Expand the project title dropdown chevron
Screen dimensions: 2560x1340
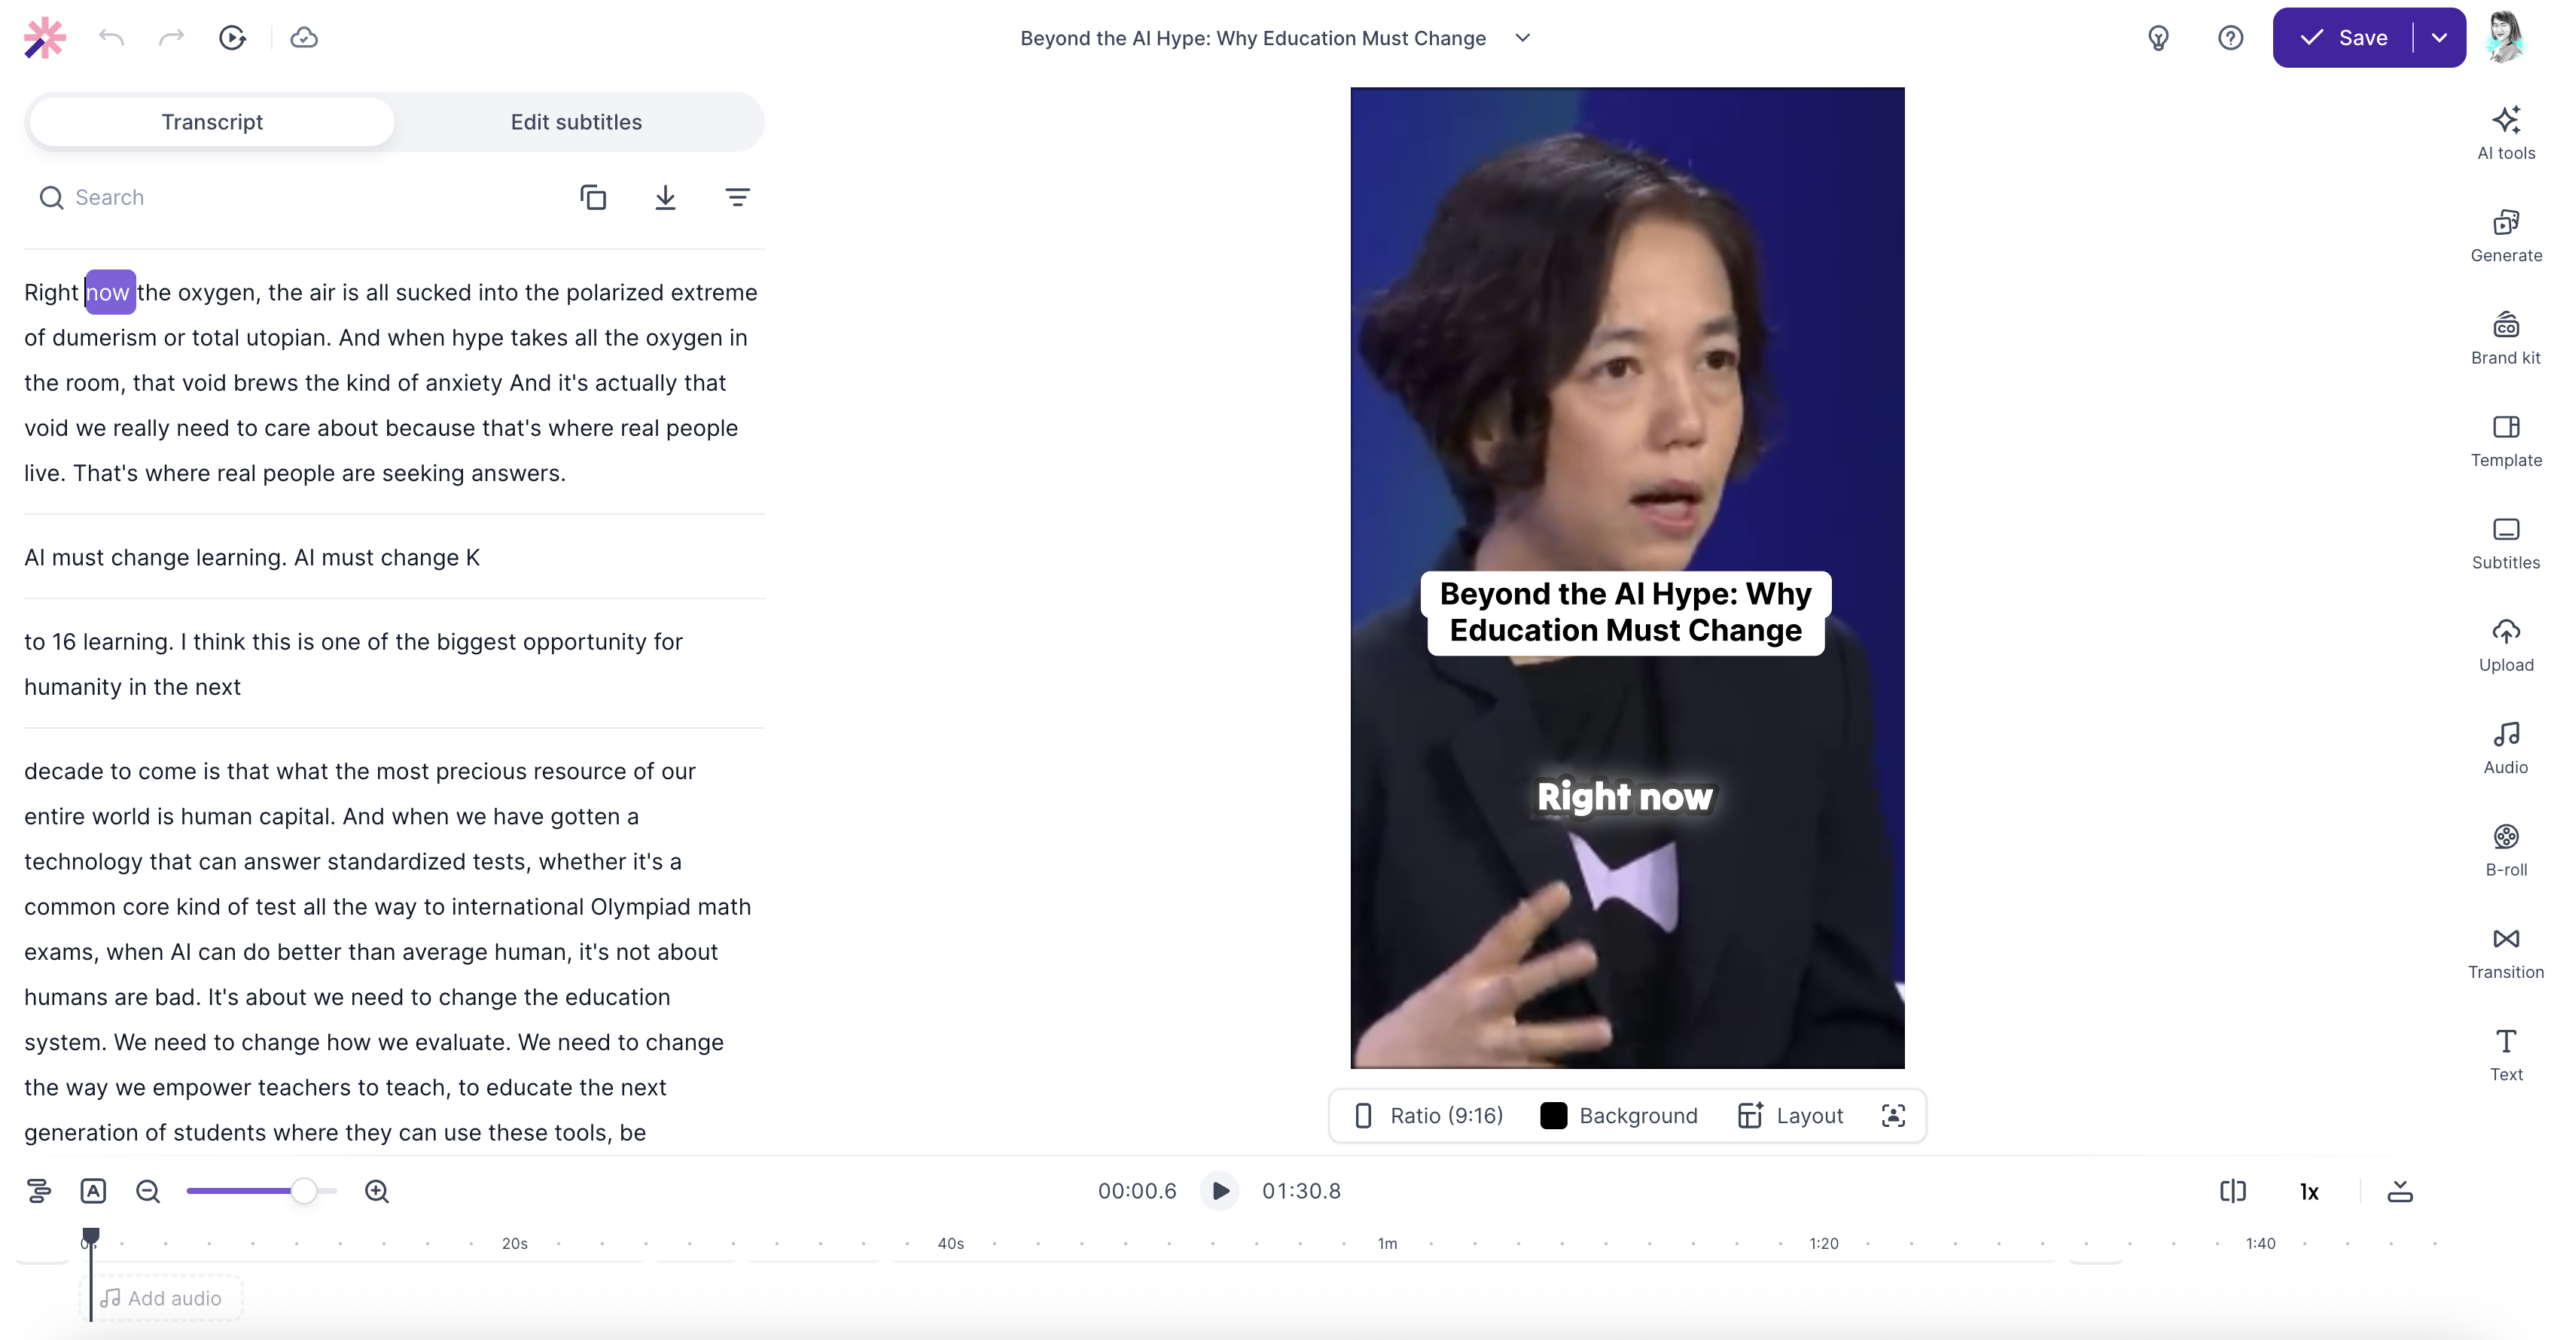(1522, 38)
